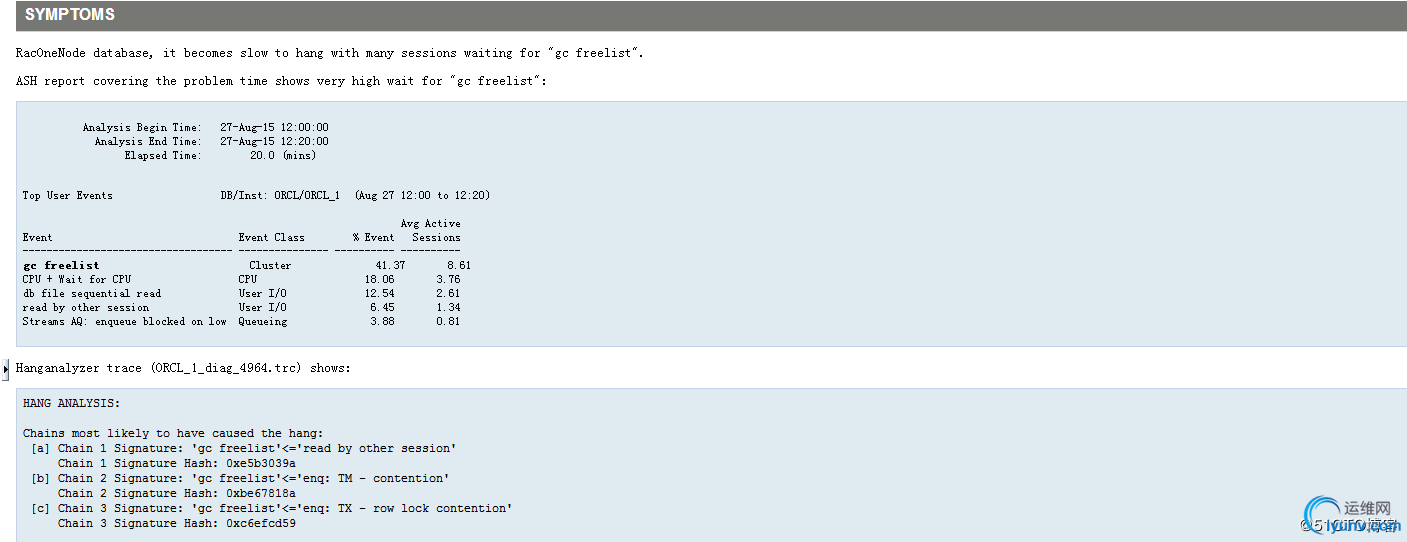
Task: Click the 'read by other session' event row
Action: 85,307
